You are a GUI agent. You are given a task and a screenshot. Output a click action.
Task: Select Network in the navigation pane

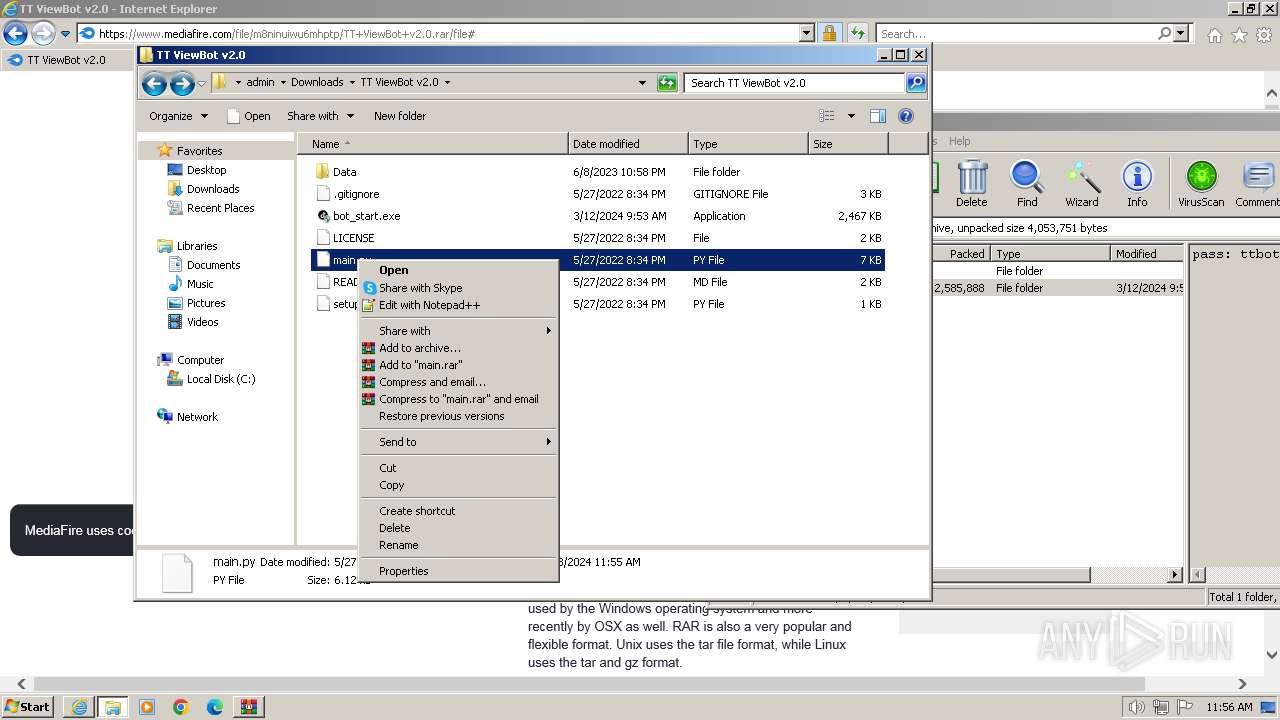(197, 417)
